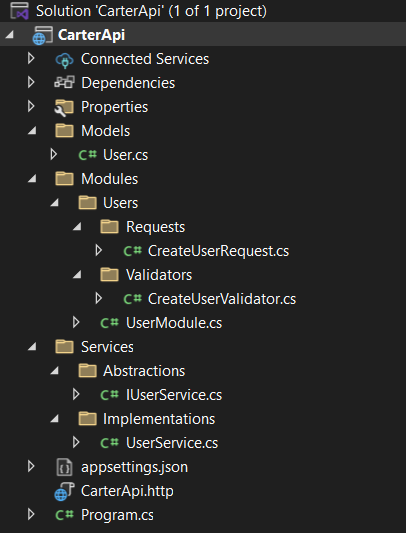Collapse the Modules folder
The image size is (406, 533).
tap(32, 178)
